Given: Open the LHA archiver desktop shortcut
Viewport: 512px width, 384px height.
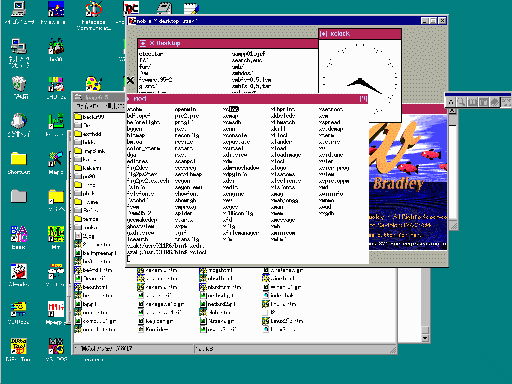Looking at the screenshot, I should [56, 84].
